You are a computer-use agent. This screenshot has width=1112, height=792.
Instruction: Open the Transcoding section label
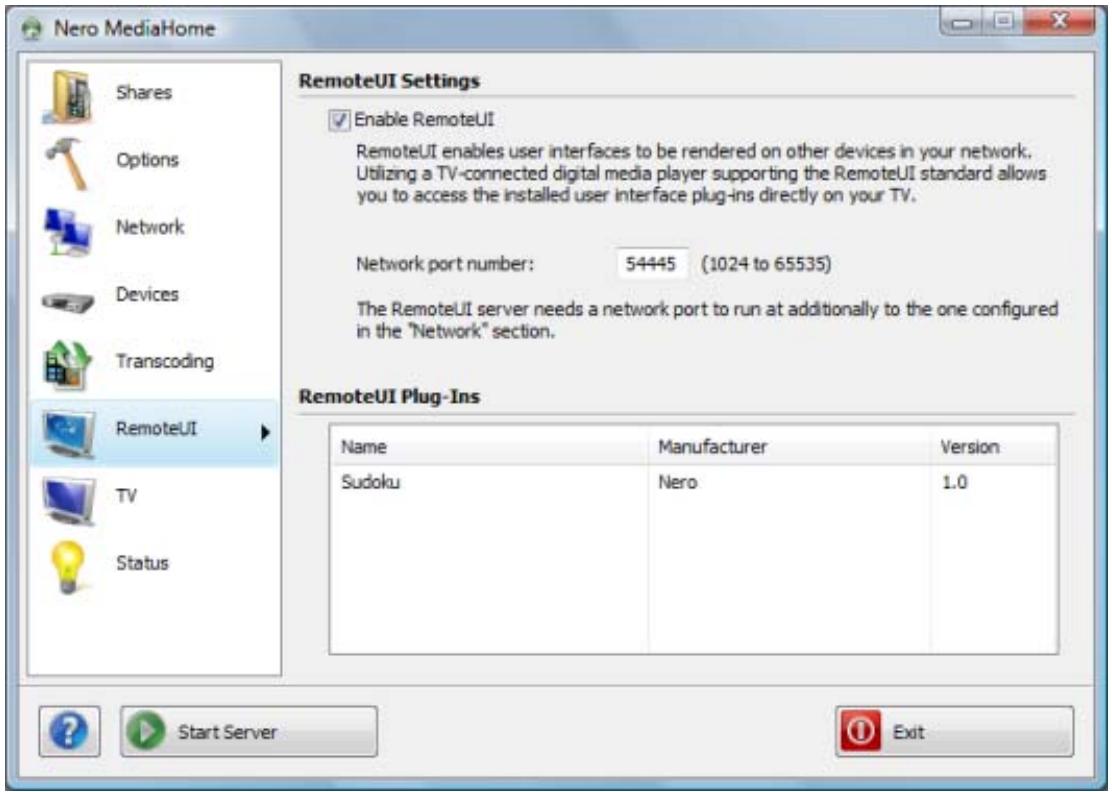click(x=165, y=361)
